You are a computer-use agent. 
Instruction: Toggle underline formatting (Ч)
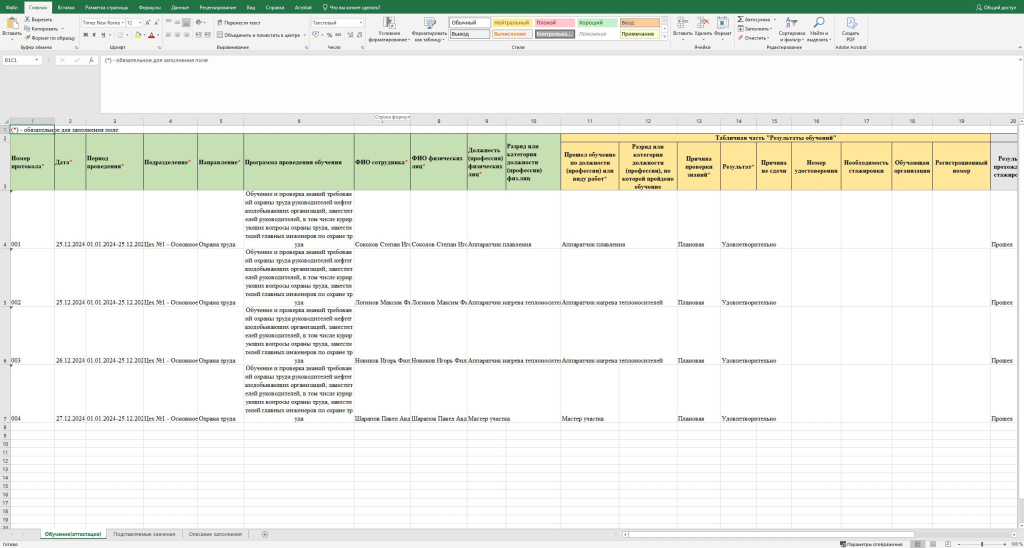[x=103, y=35]
